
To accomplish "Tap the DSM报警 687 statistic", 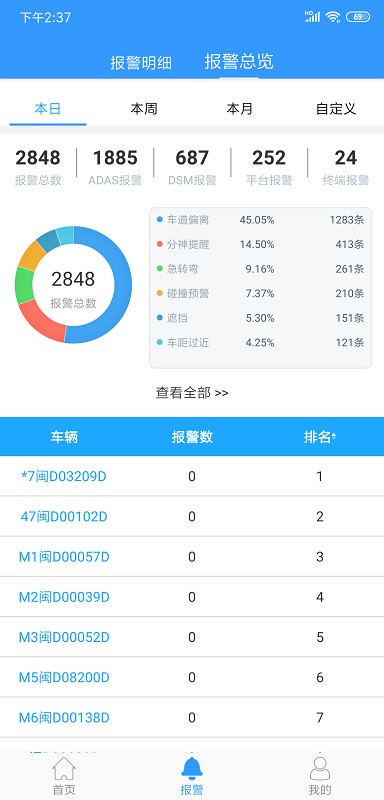I will point(192,167).
